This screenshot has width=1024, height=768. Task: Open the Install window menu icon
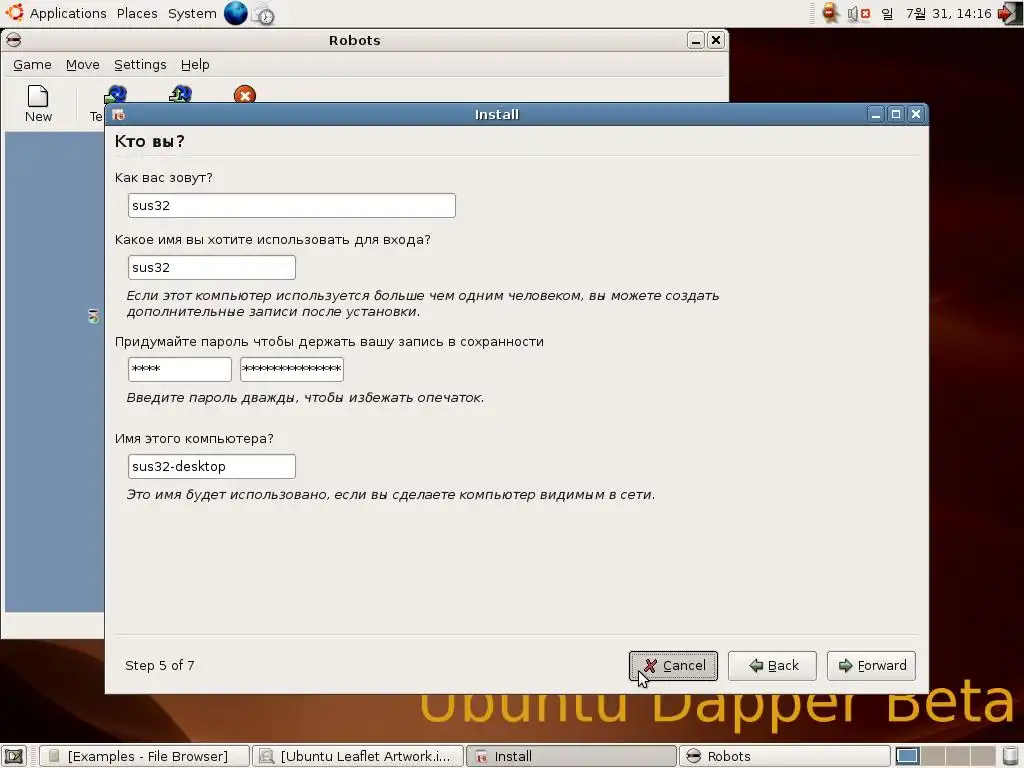[x=118, y=115]
